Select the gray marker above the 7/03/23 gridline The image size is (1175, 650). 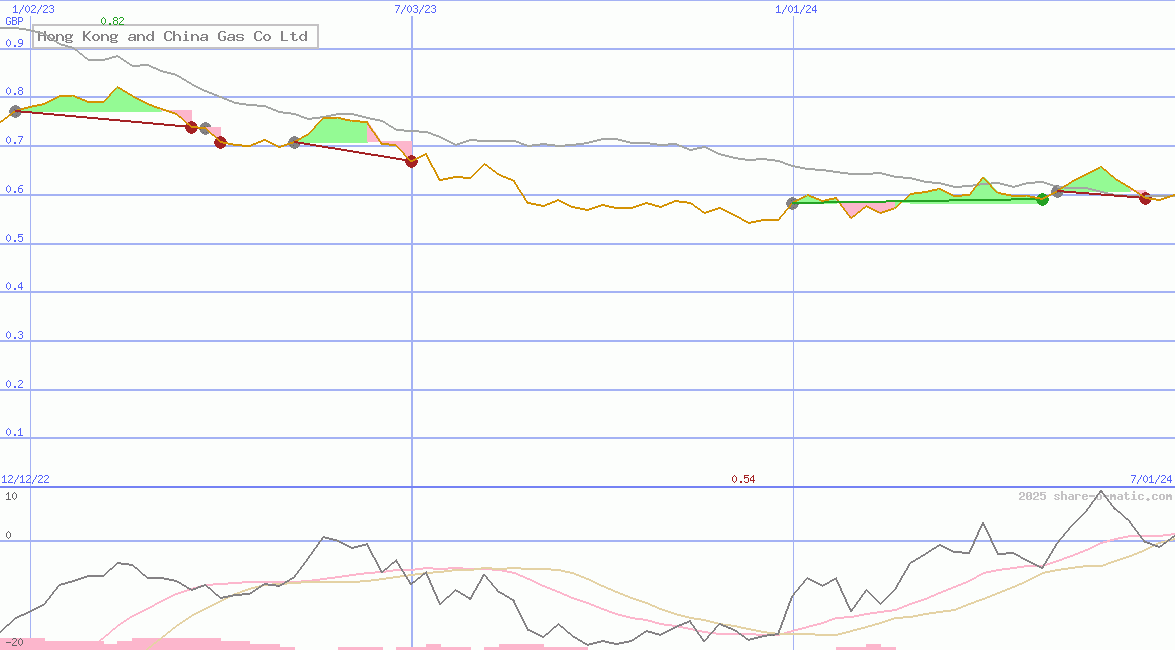tap(293, 141)
